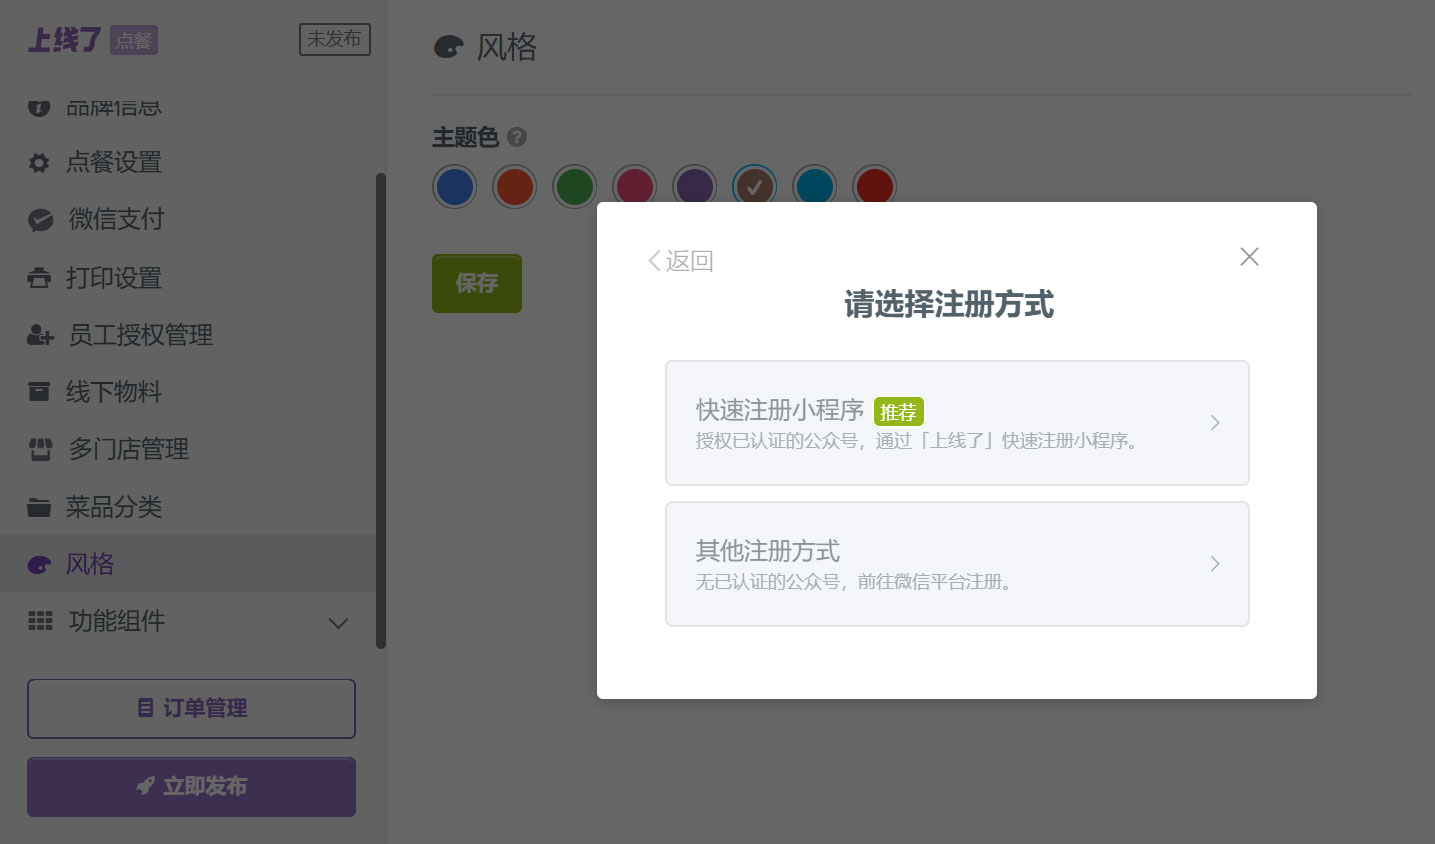Viewport: 1435px width, 844px height.
Task: Select the checked brown theme color
Action: point(755,187)
